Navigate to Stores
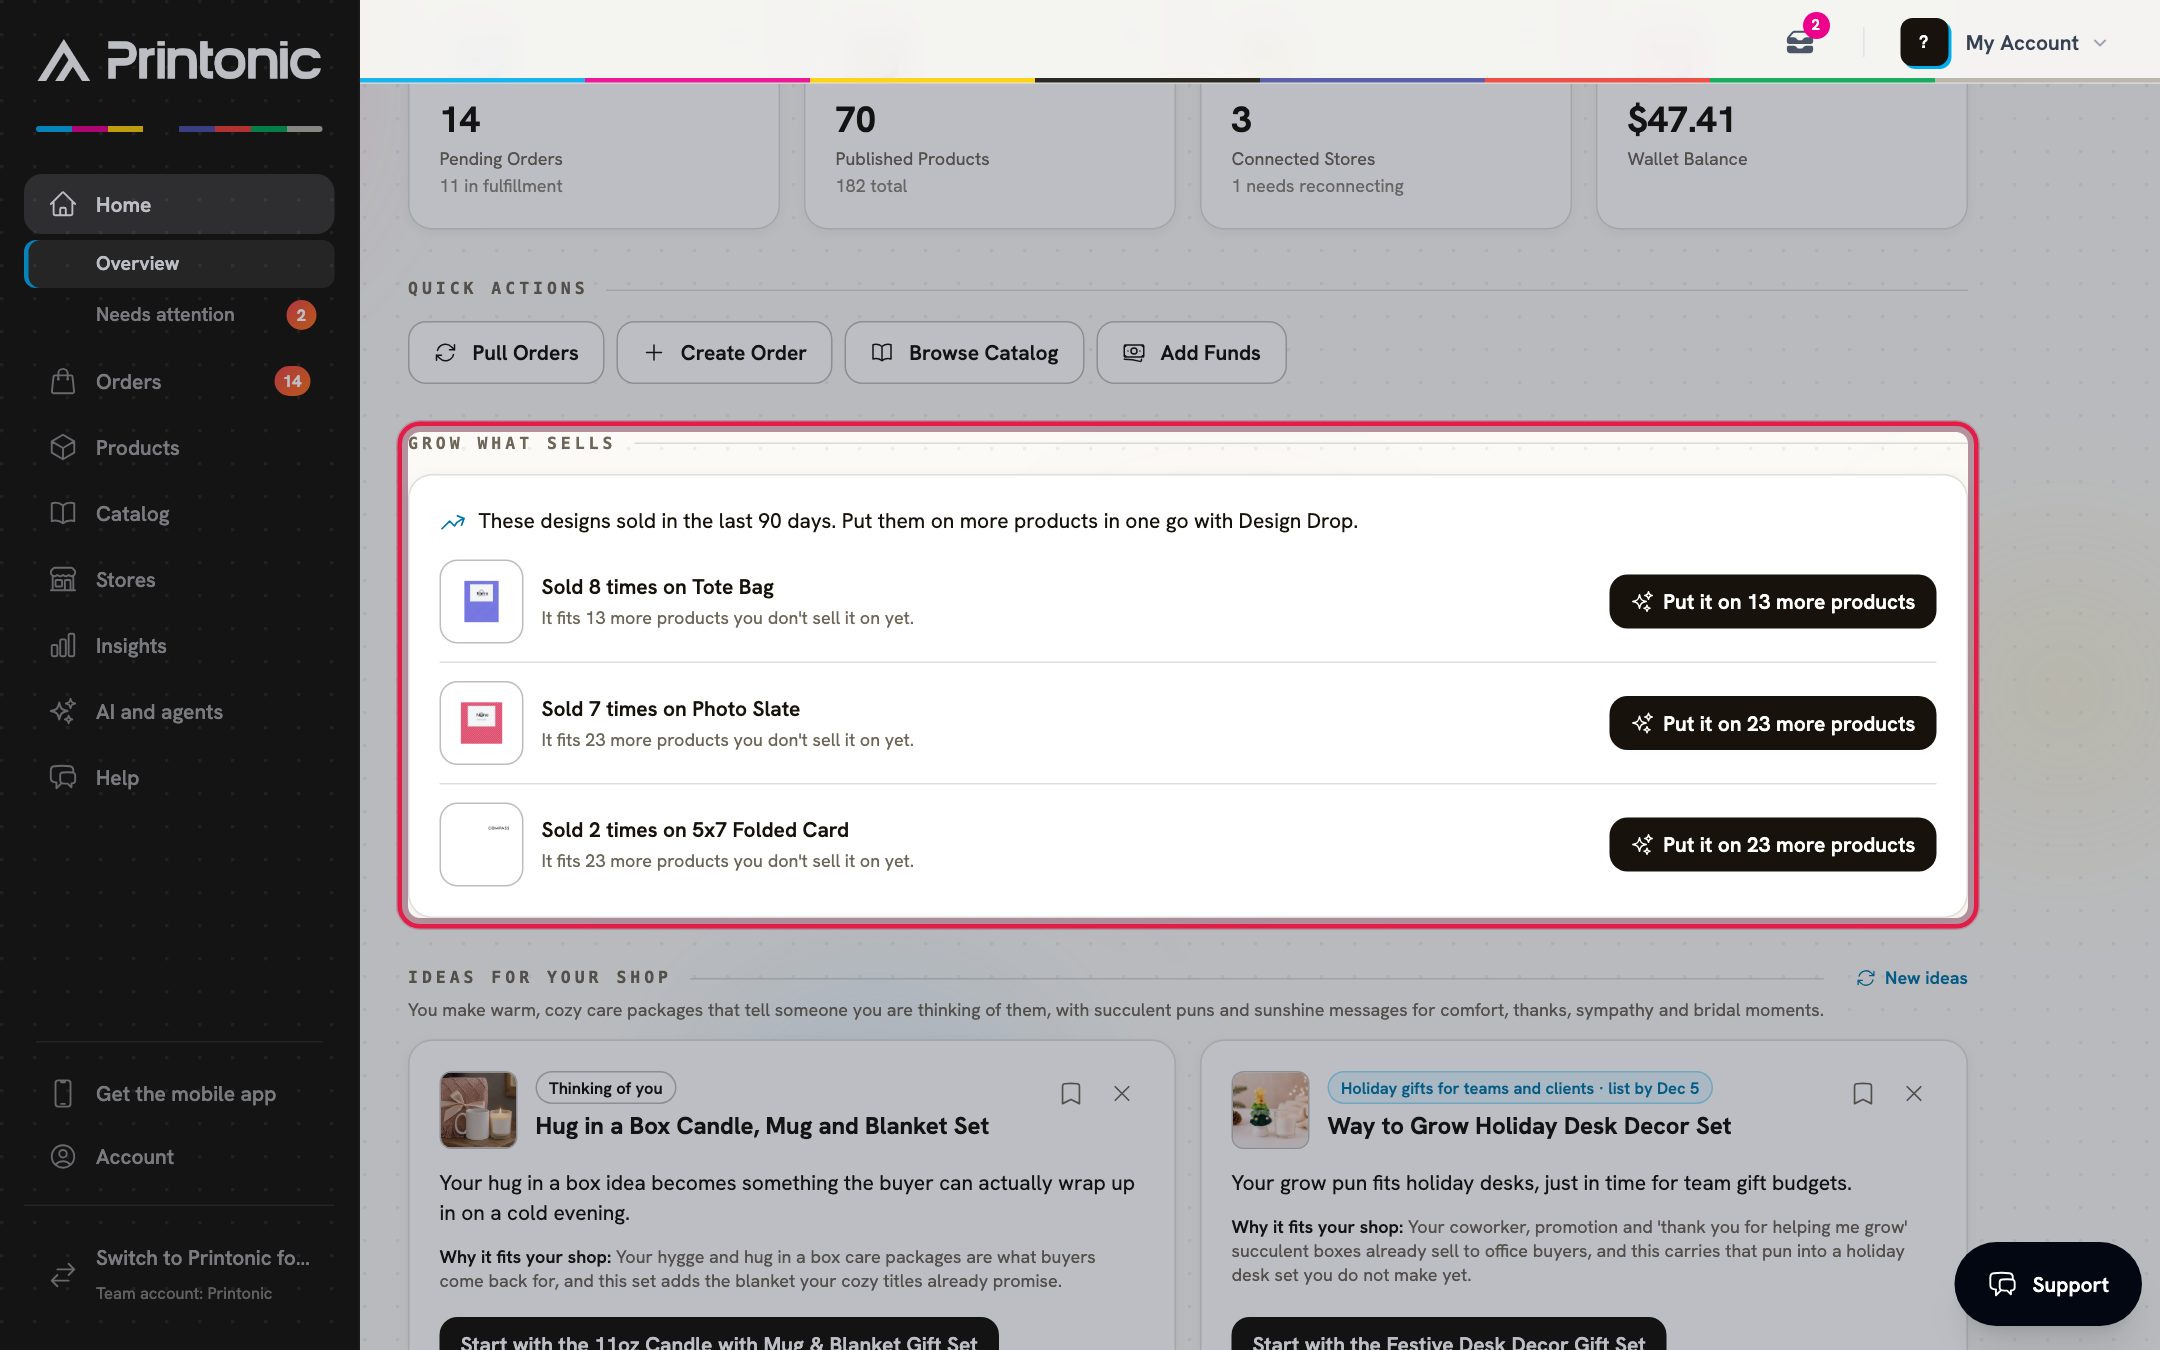2160x1350 pixels. tap(179, 579)
